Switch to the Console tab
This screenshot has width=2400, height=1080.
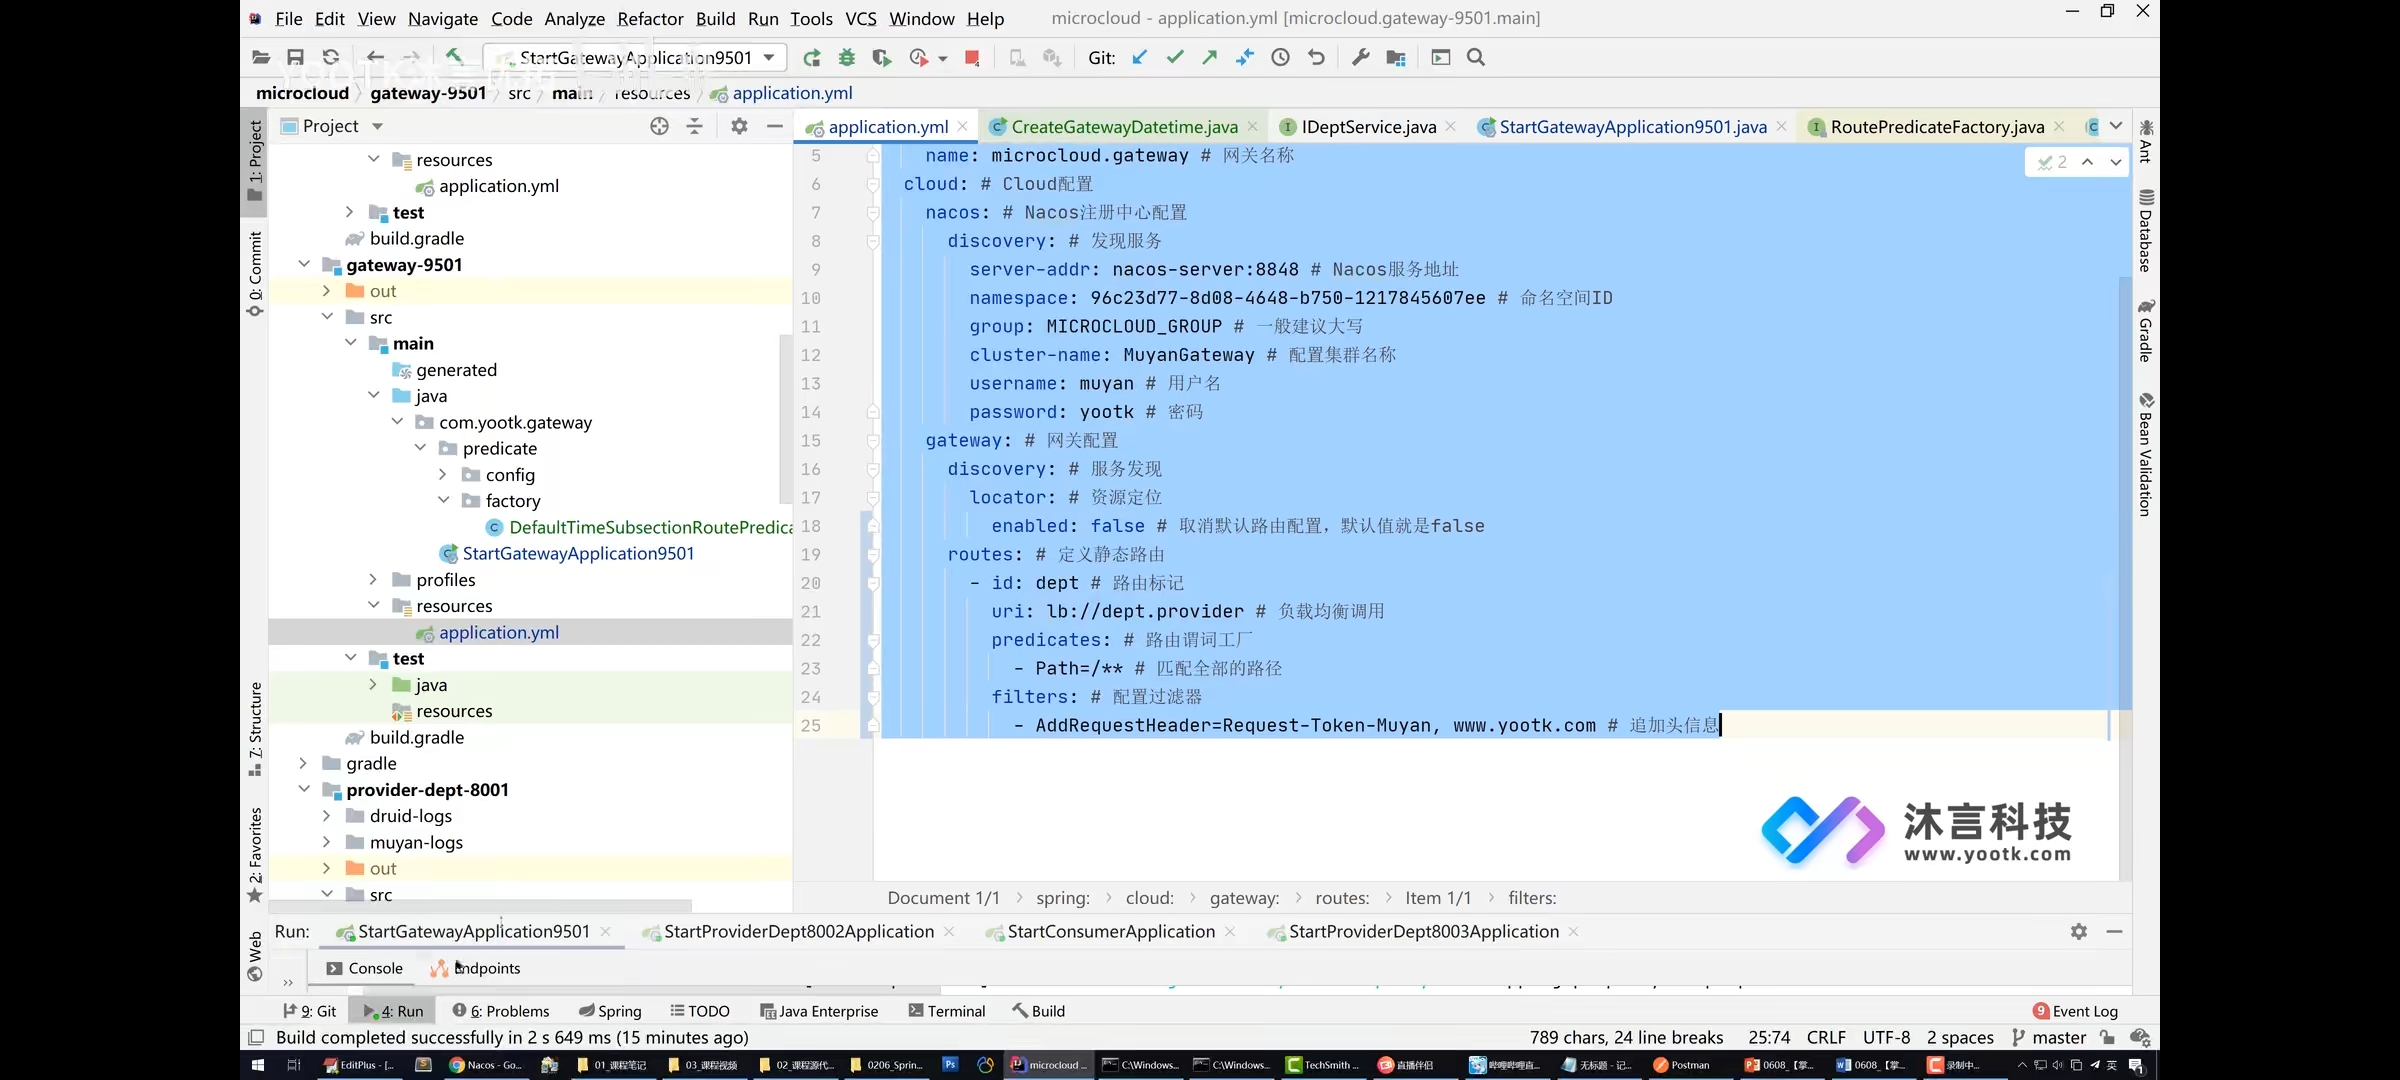point(373,967)
